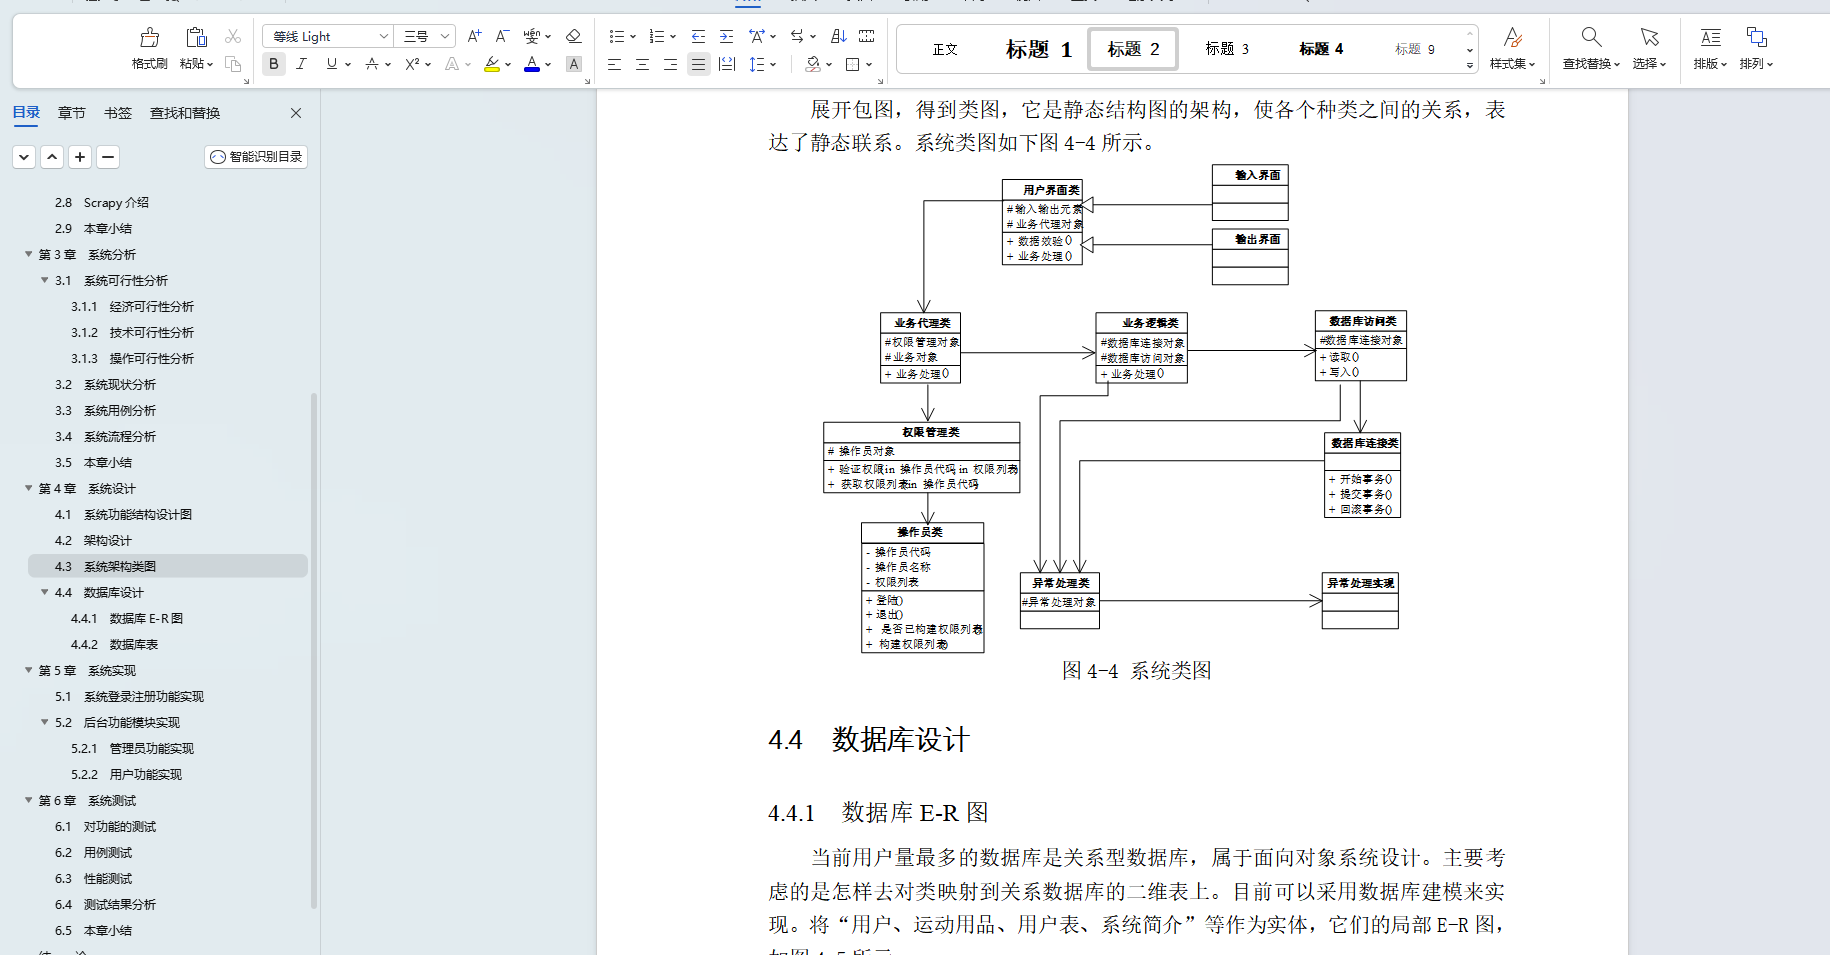Image resolution: width=1830 pixels, height=955 pixels.
Task: Open the font name dropdown 等线 Light
Action: (x=383, y=37)
